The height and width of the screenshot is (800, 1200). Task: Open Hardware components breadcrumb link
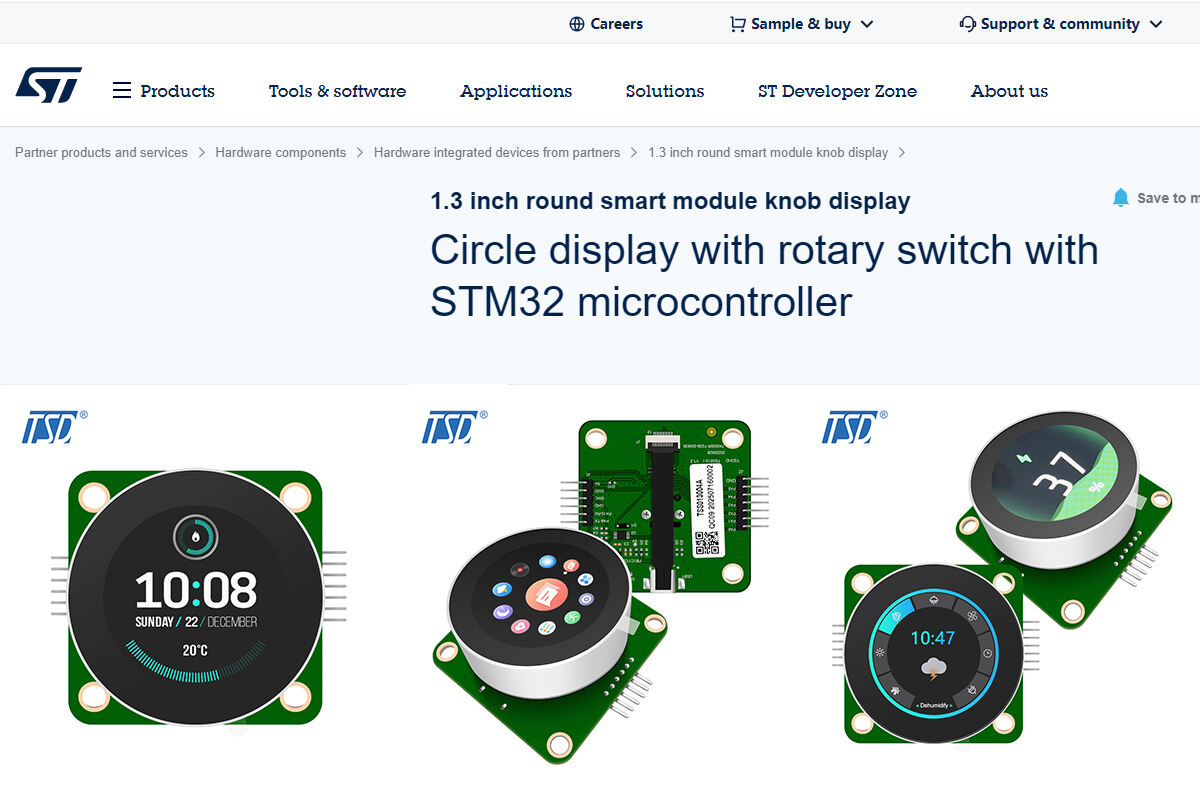[x=280, y=153]
